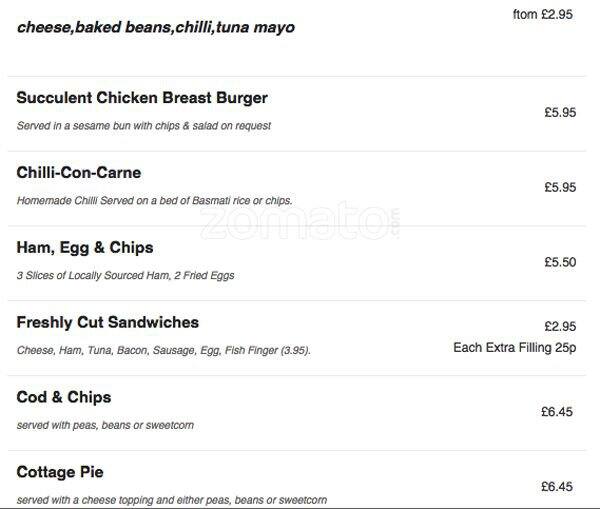
Task: Click the 'Each Extra Filling 25p' note
Action: pos(514,348)
